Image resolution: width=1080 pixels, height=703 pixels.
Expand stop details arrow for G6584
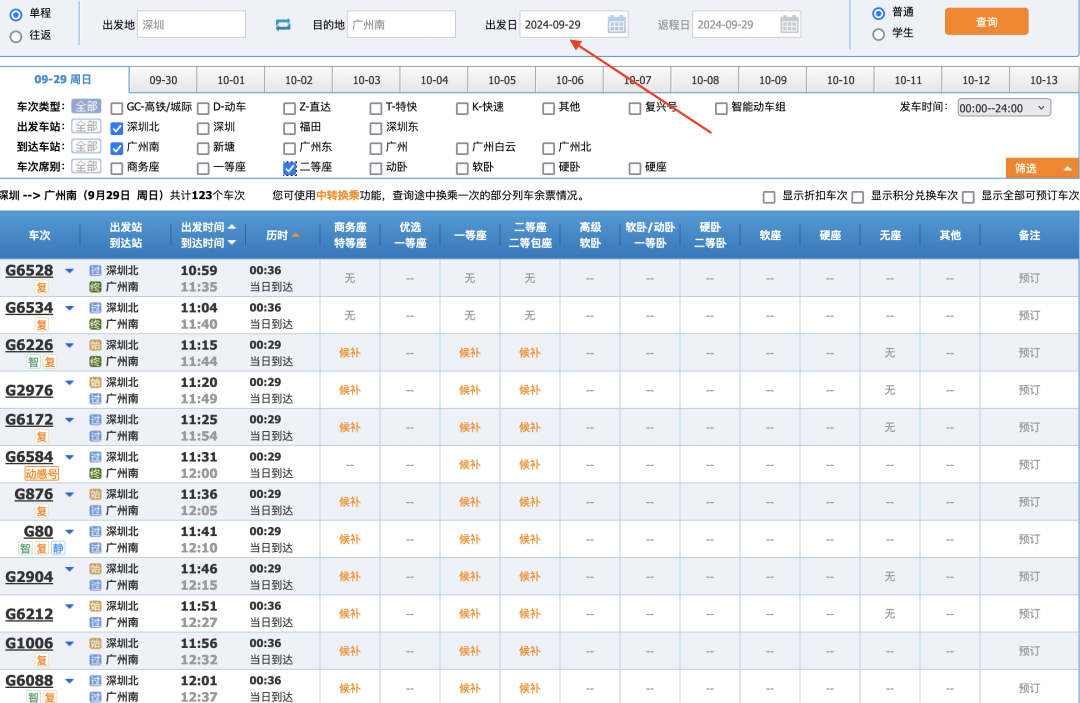(x=70, y=457)
